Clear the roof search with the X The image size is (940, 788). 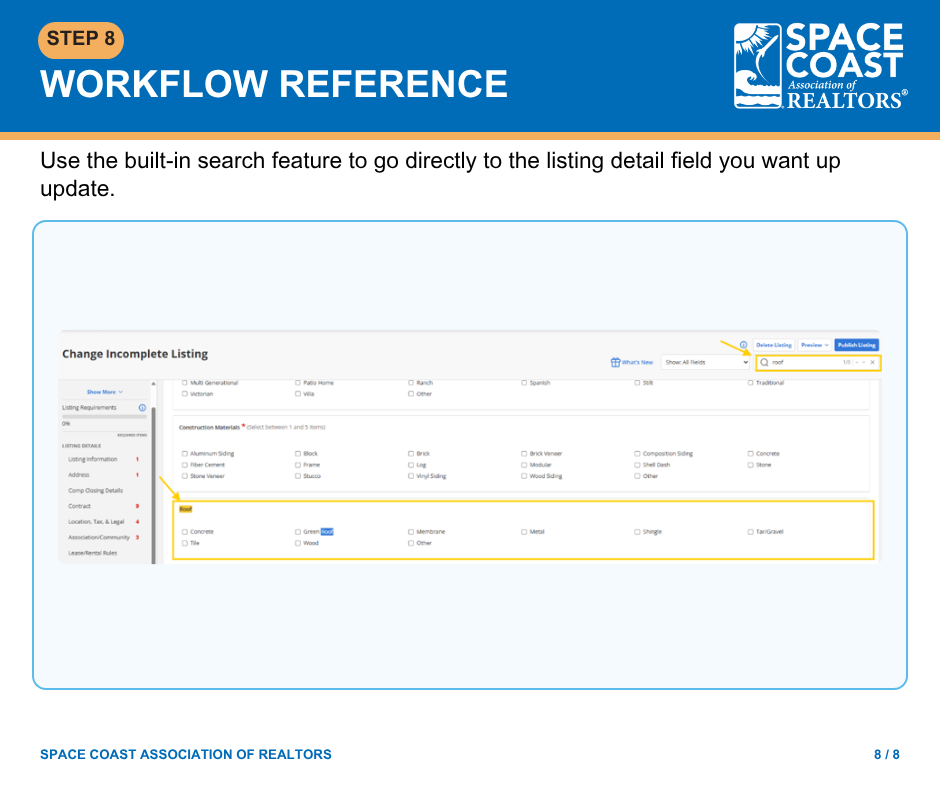pos(873,362)
